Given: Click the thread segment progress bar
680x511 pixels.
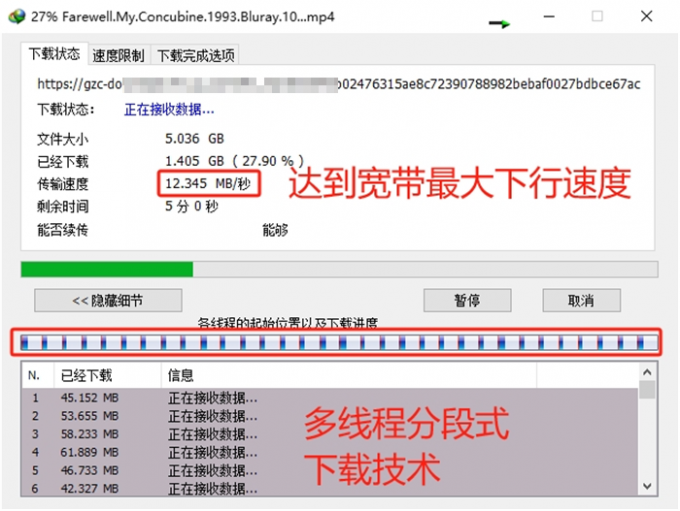Looking at the screenshot, I should click(x=339, y=342).
